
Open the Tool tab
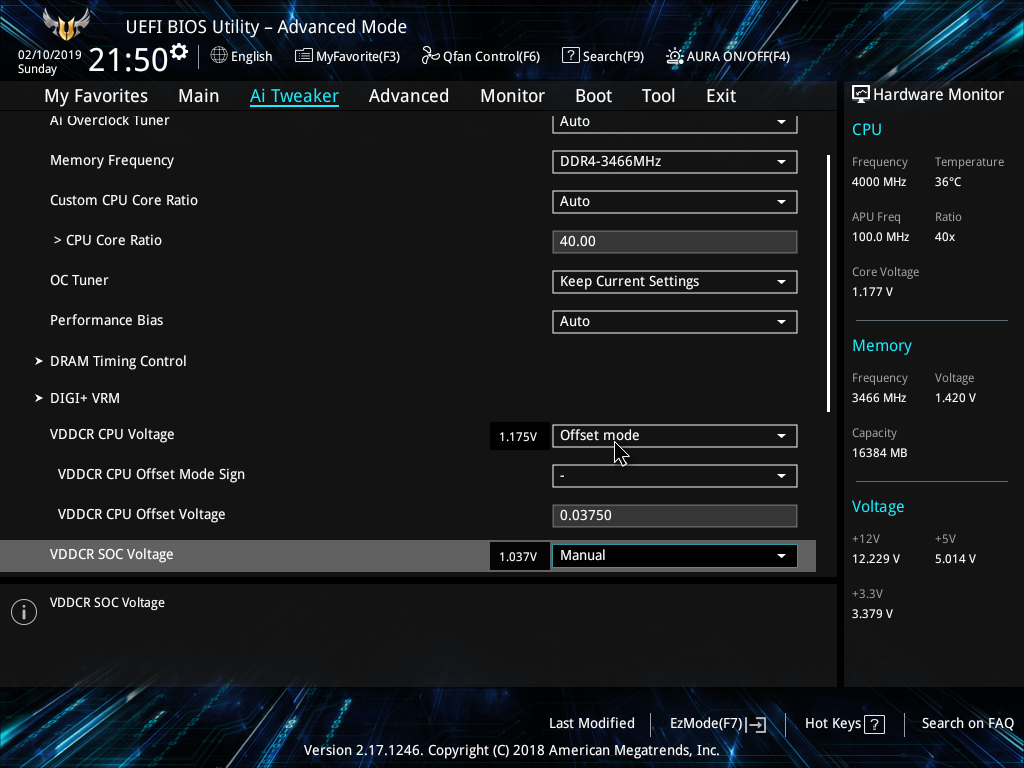click(658, 96)
